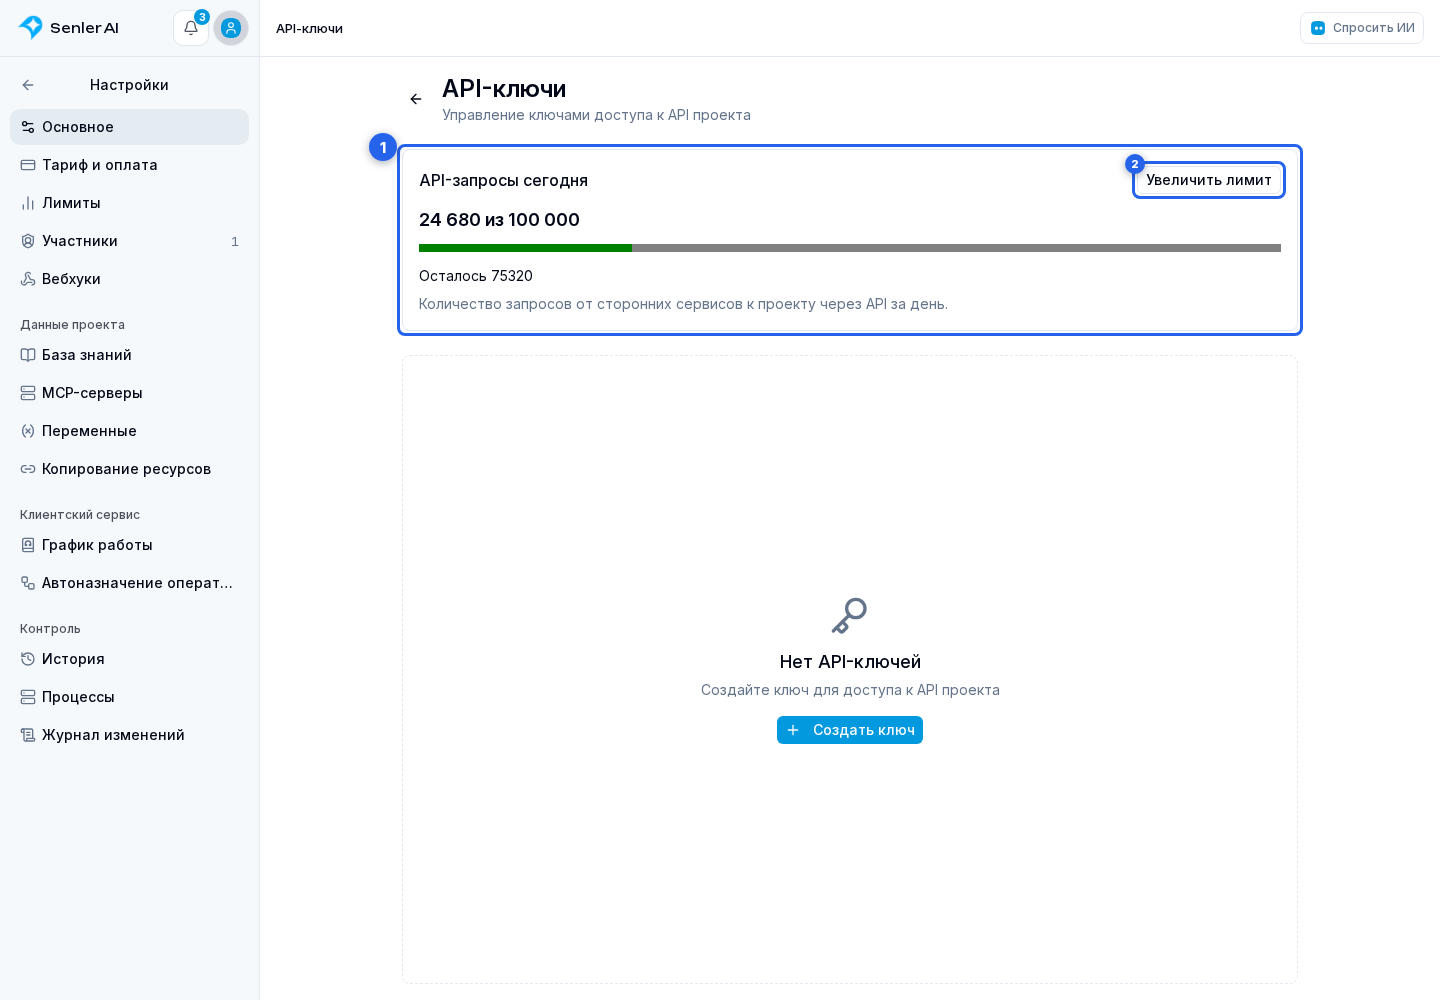The width and height of the screenshot is (1440, 1000).
Task: Go to Тариф и оплата
Action: (x=129, y=165)
